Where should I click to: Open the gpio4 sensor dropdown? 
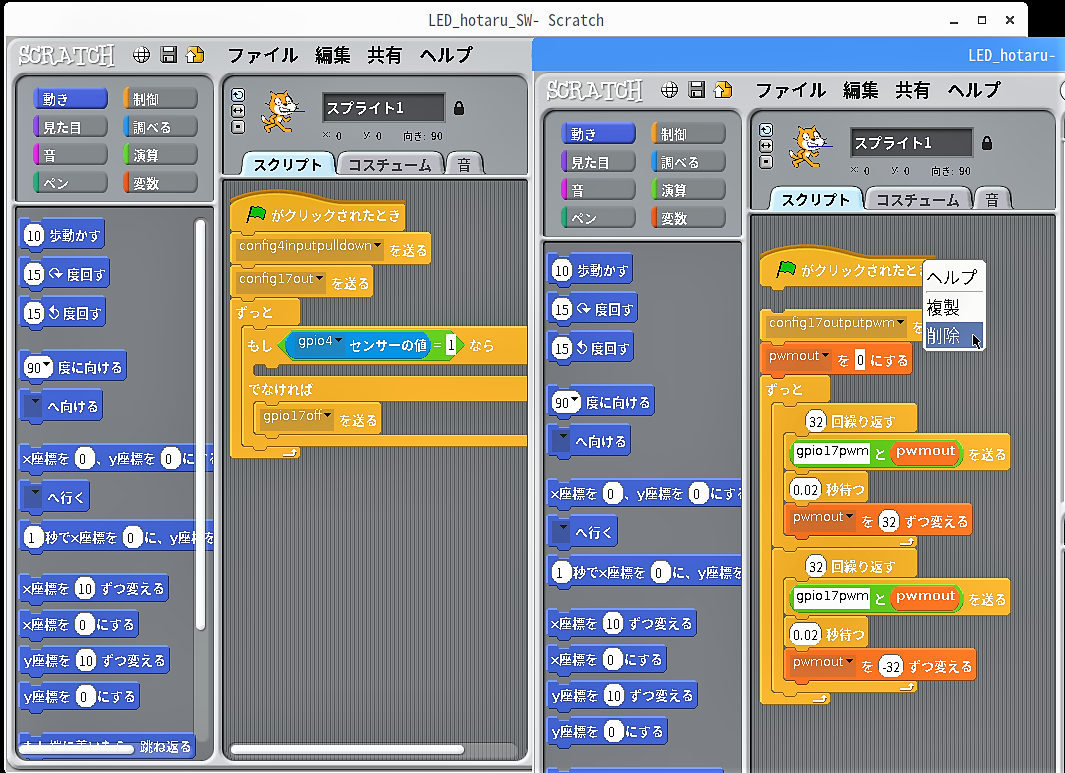tap(338, 341)
